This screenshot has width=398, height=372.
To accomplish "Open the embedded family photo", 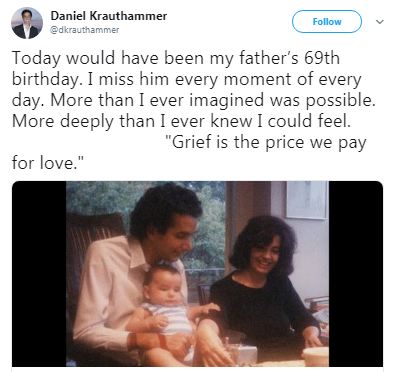I will tap(197, 274).
